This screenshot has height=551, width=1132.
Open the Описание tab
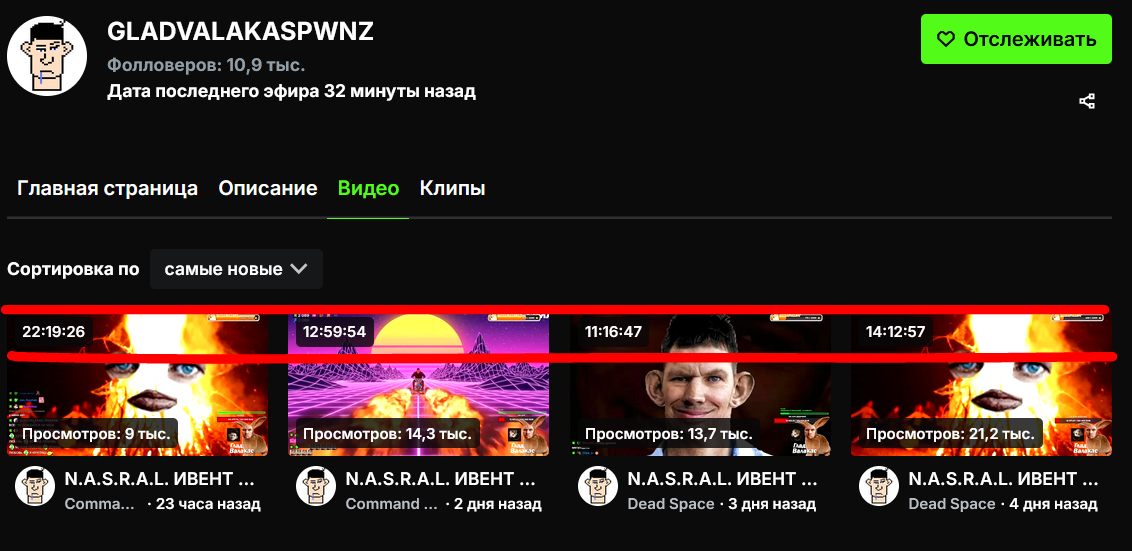tap(268, 188)
